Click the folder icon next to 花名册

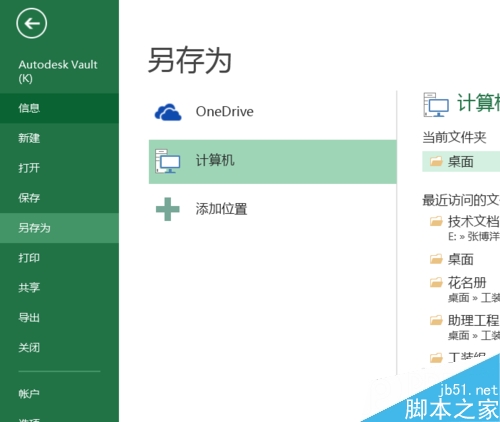point(436,283)
